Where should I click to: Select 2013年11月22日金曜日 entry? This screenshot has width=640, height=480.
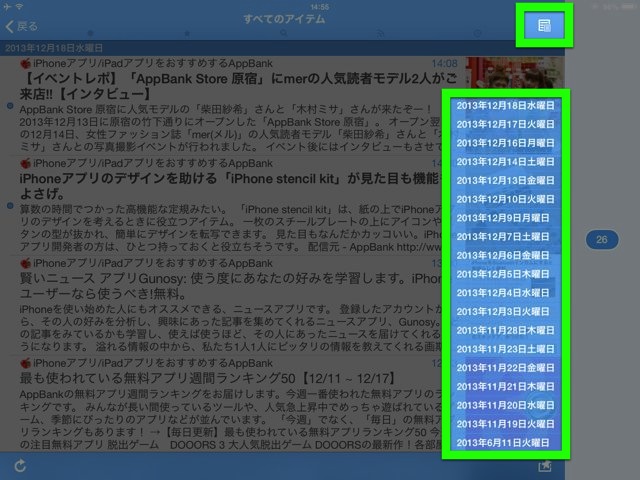pos(505,368)
